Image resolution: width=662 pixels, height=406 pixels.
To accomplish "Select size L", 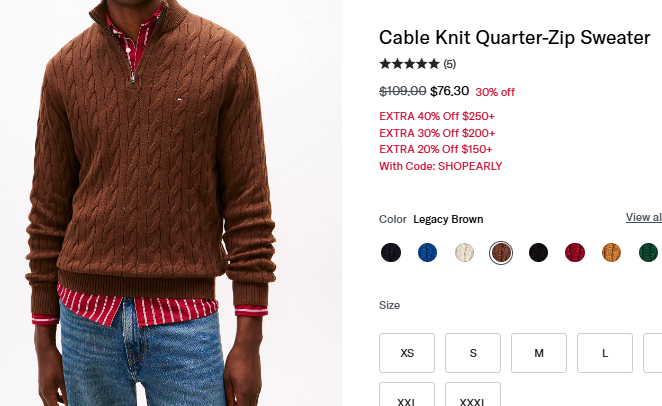I will click(605, 353).
